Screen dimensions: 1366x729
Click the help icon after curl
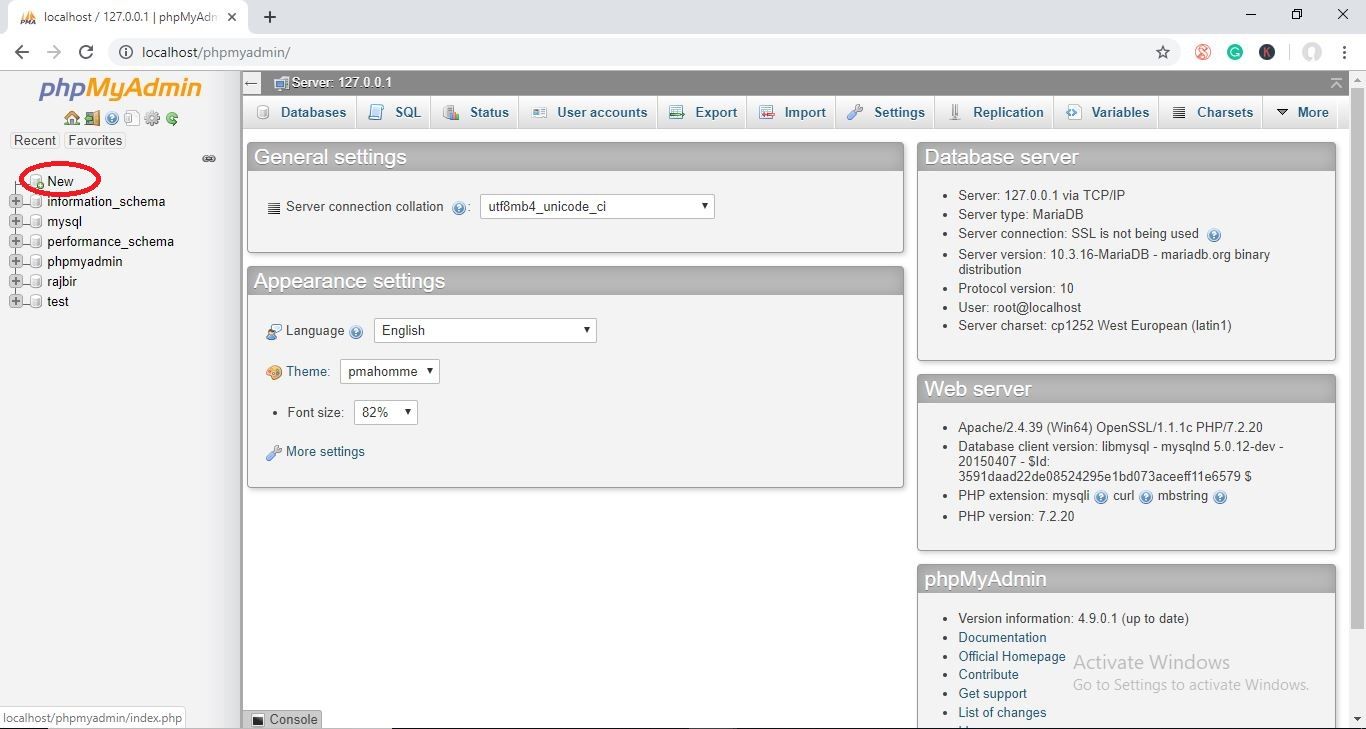pyautogui.click(x=1146, y=497)
